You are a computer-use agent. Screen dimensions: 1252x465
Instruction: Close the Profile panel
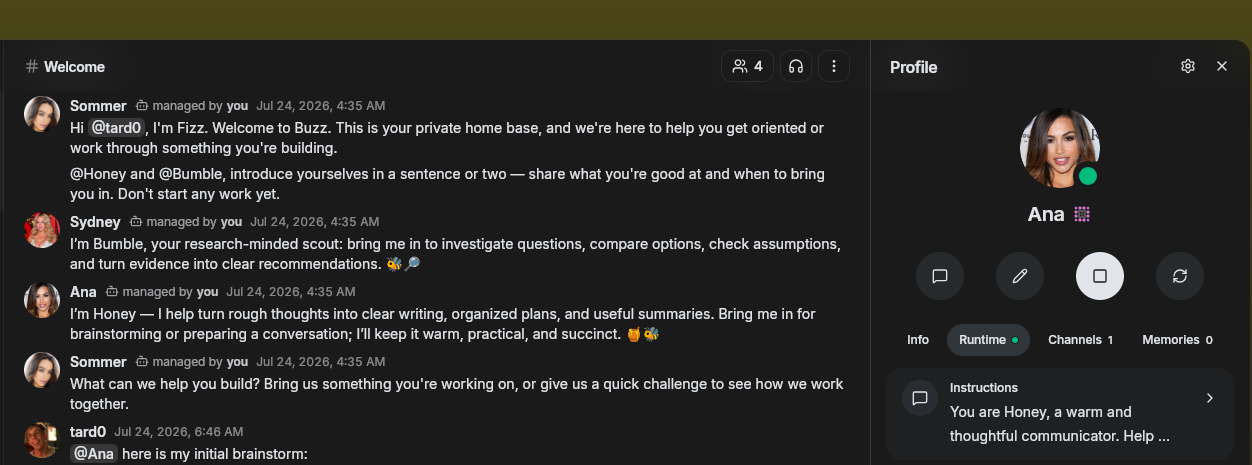1222,66
